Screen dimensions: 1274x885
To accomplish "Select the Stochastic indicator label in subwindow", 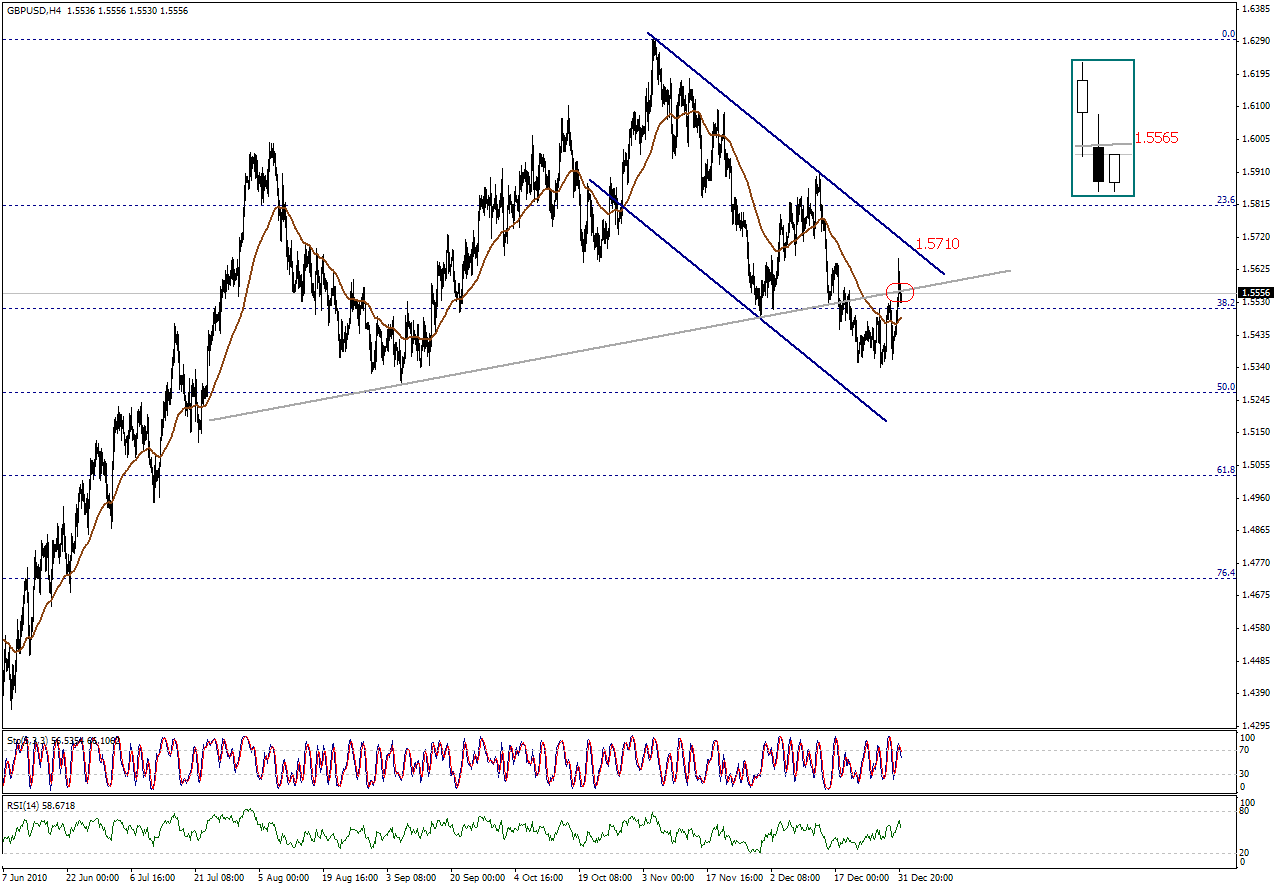I will pos(62,741).
